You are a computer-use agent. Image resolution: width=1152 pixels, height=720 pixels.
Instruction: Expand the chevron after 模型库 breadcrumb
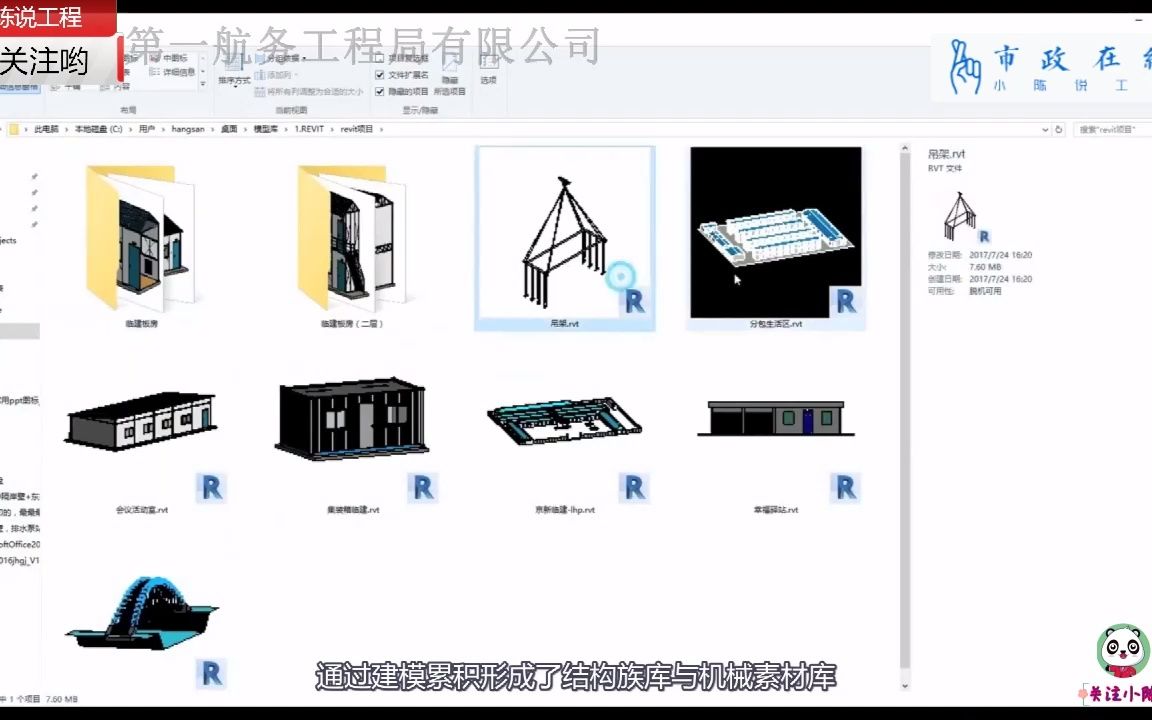(287, 129)
